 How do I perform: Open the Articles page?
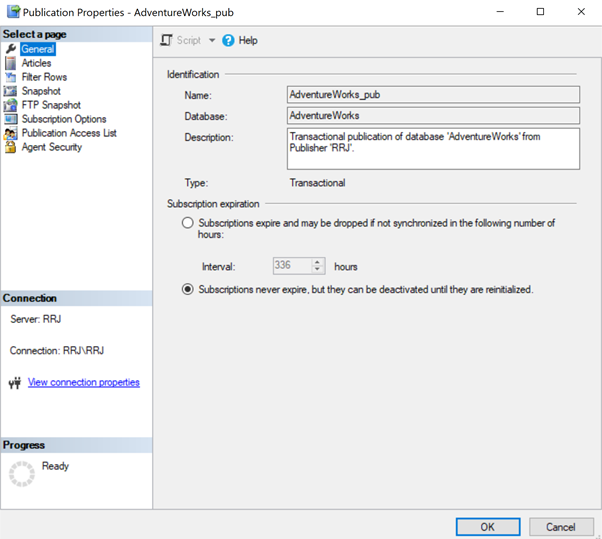(x=36, y=63)
